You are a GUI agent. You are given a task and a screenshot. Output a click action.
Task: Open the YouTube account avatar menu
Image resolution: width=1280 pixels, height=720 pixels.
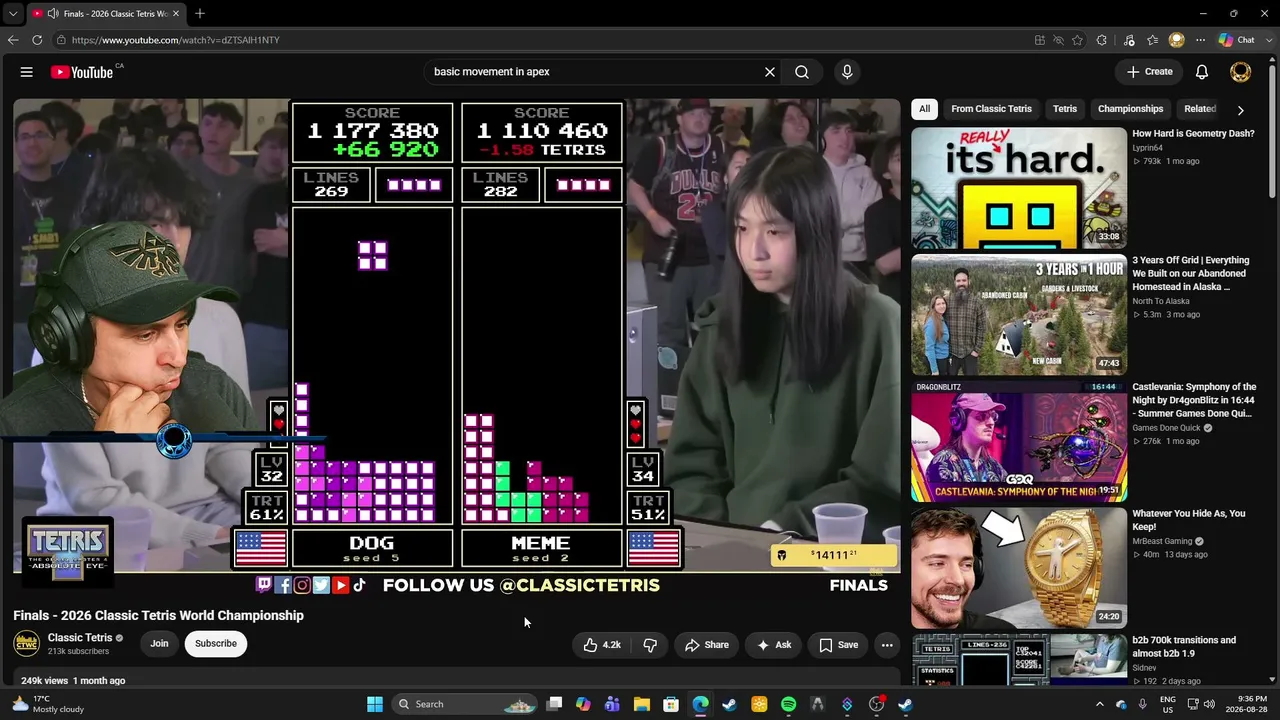1240,72
